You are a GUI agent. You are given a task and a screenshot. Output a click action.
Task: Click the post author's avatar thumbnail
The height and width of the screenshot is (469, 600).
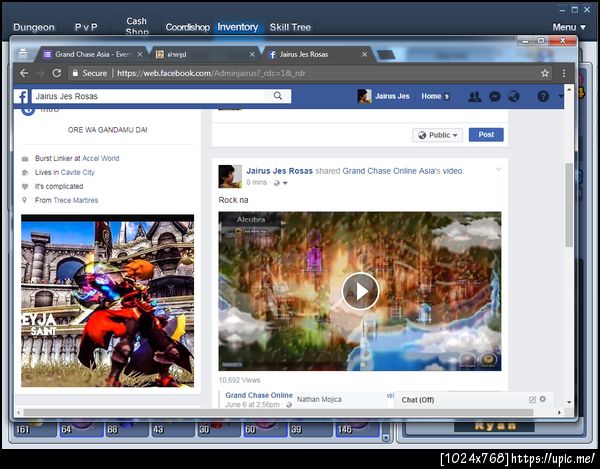230,176
